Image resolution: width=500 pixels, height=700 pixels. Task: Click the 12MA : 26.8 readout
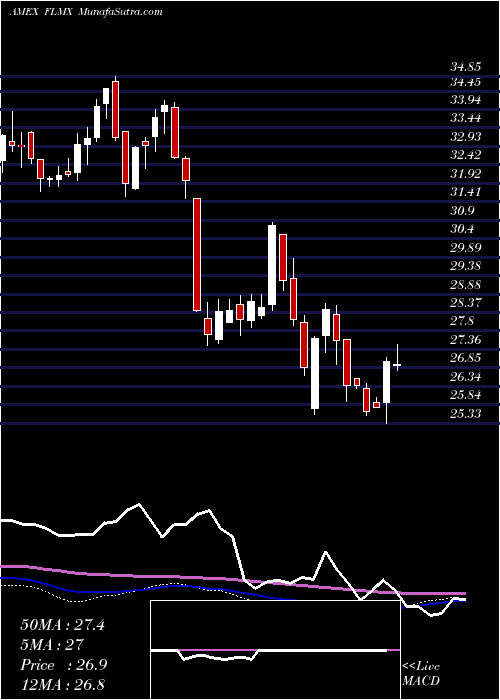pyautogui.click(x=62, y=685)
